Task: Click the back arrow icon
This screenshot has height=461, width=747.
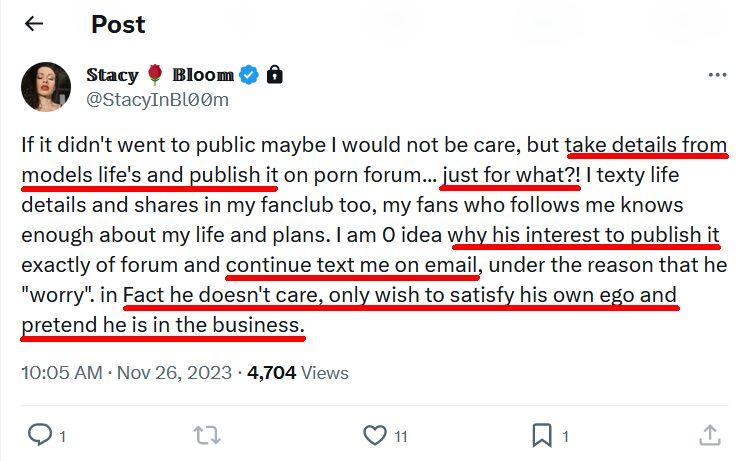Action: click(34, 24)
